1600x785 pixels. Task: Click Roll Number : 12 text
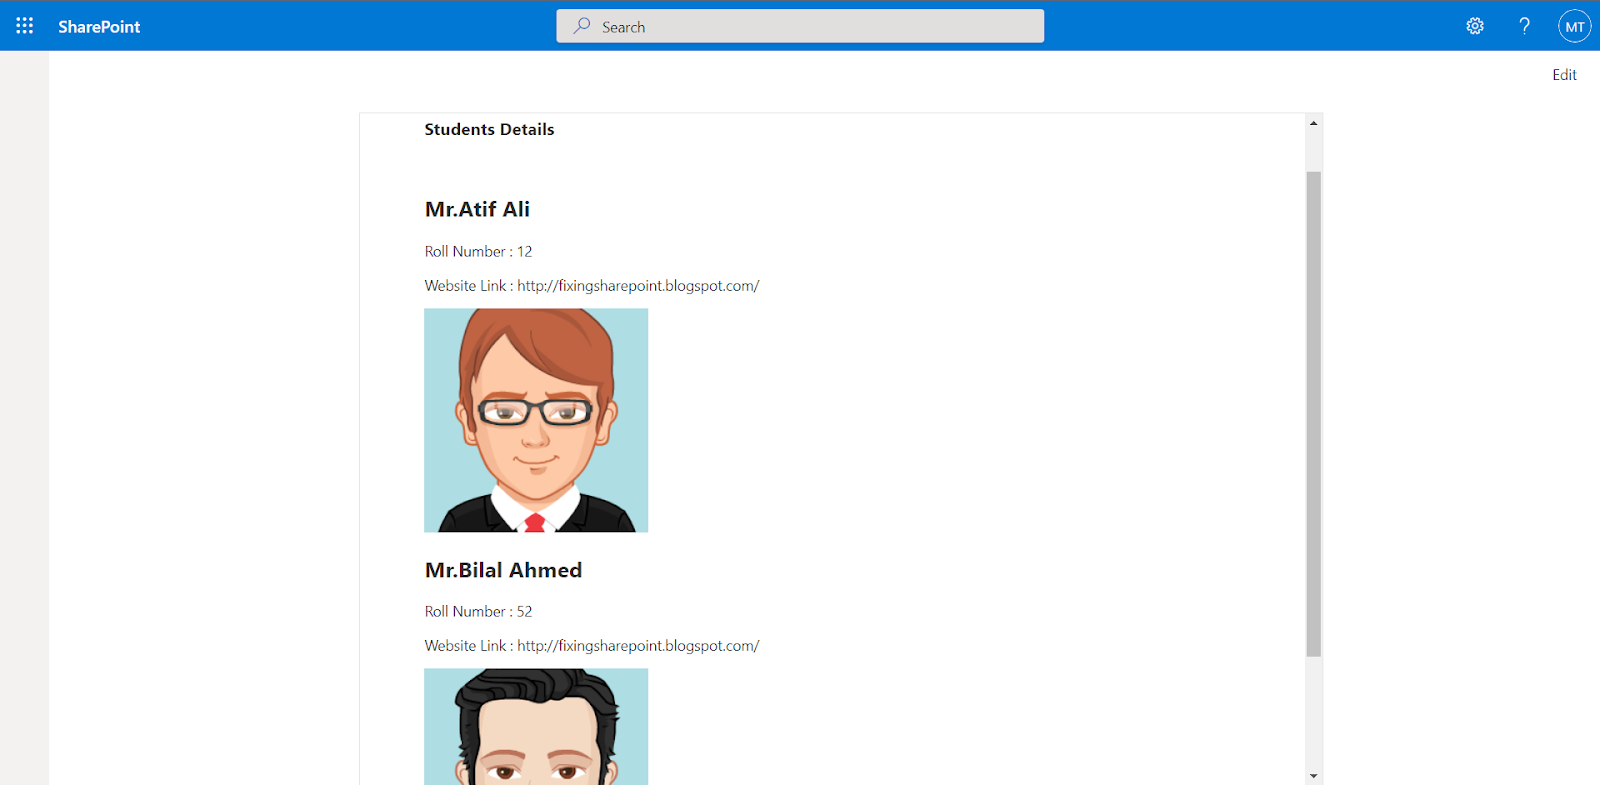tap(478, 251)
